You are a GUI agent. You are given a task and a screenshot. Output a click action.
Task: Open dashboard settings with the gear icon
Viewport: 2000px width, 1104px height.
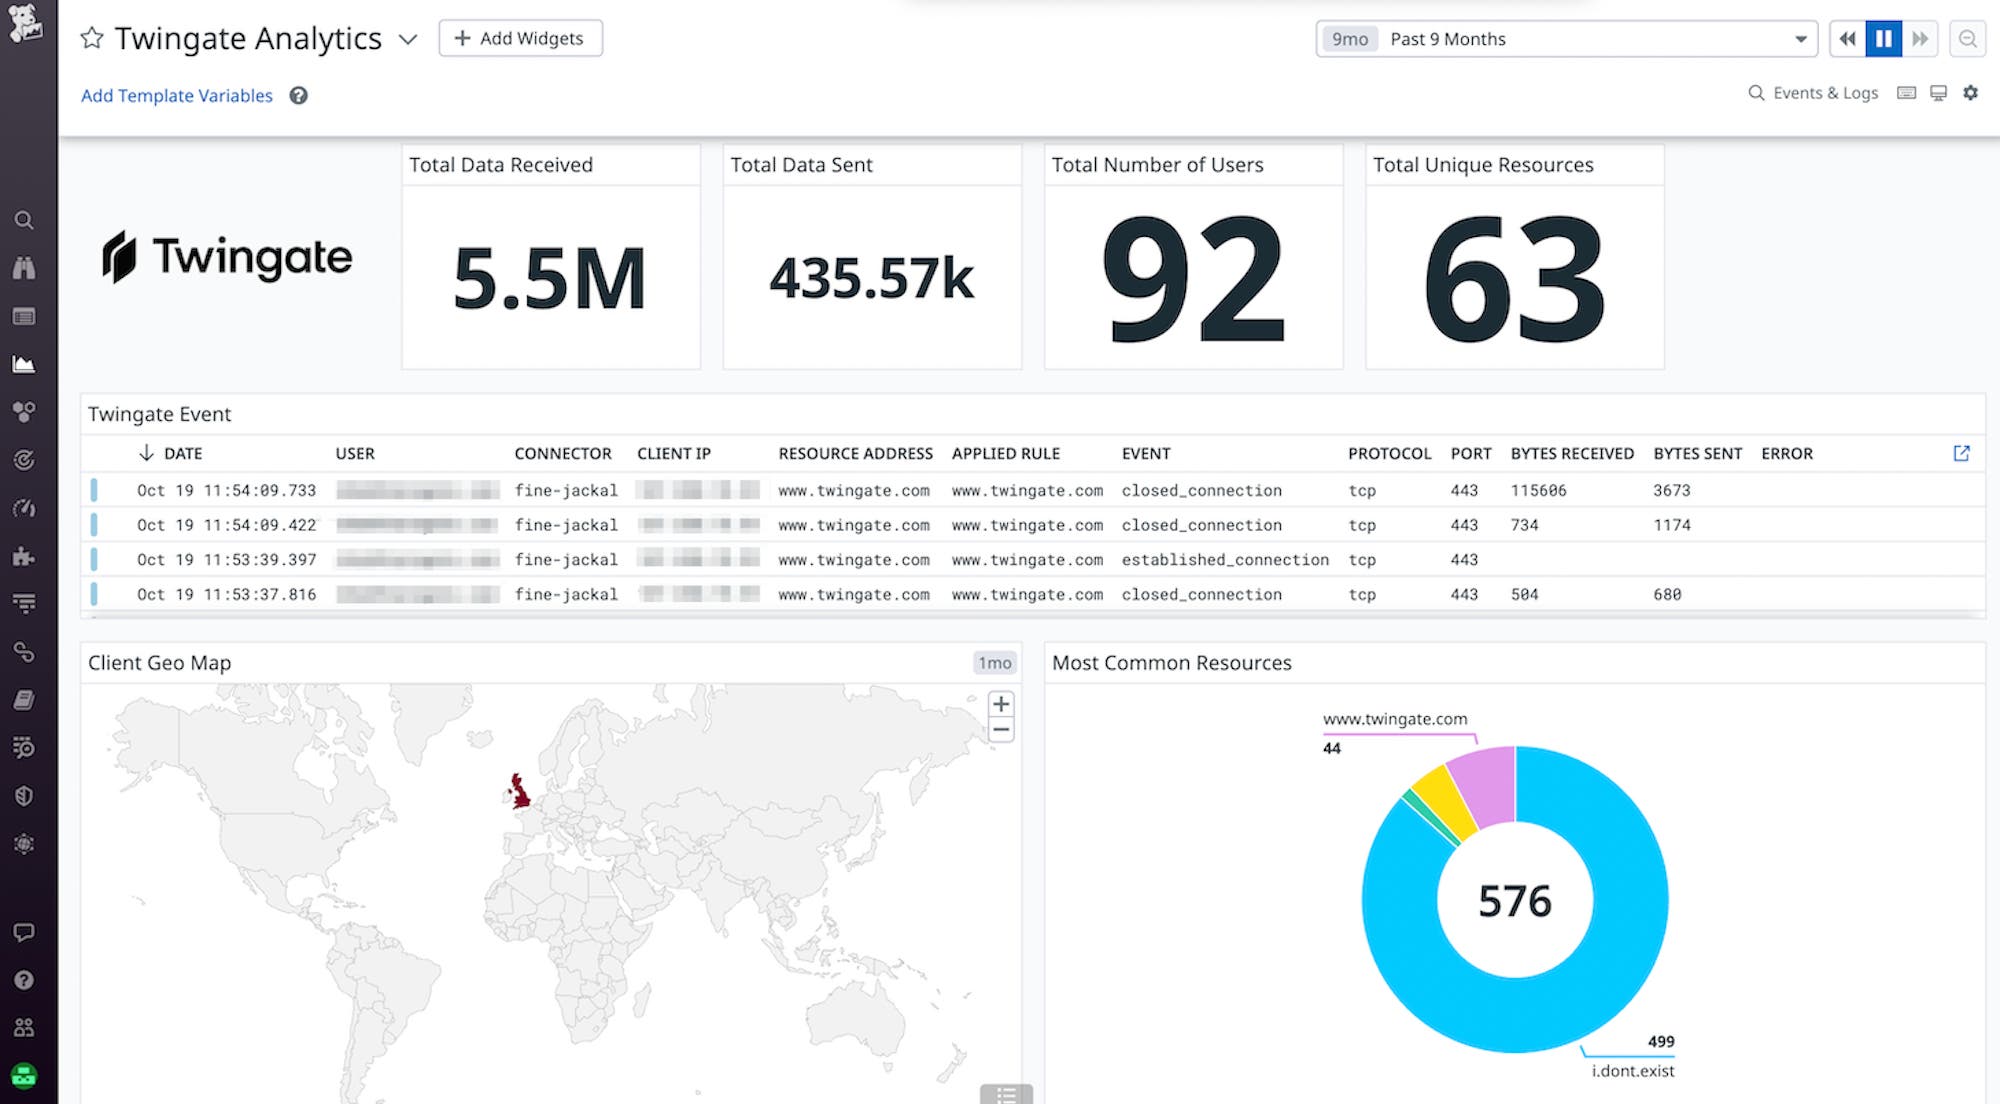pyautogui.click(x=1971, y=92)
